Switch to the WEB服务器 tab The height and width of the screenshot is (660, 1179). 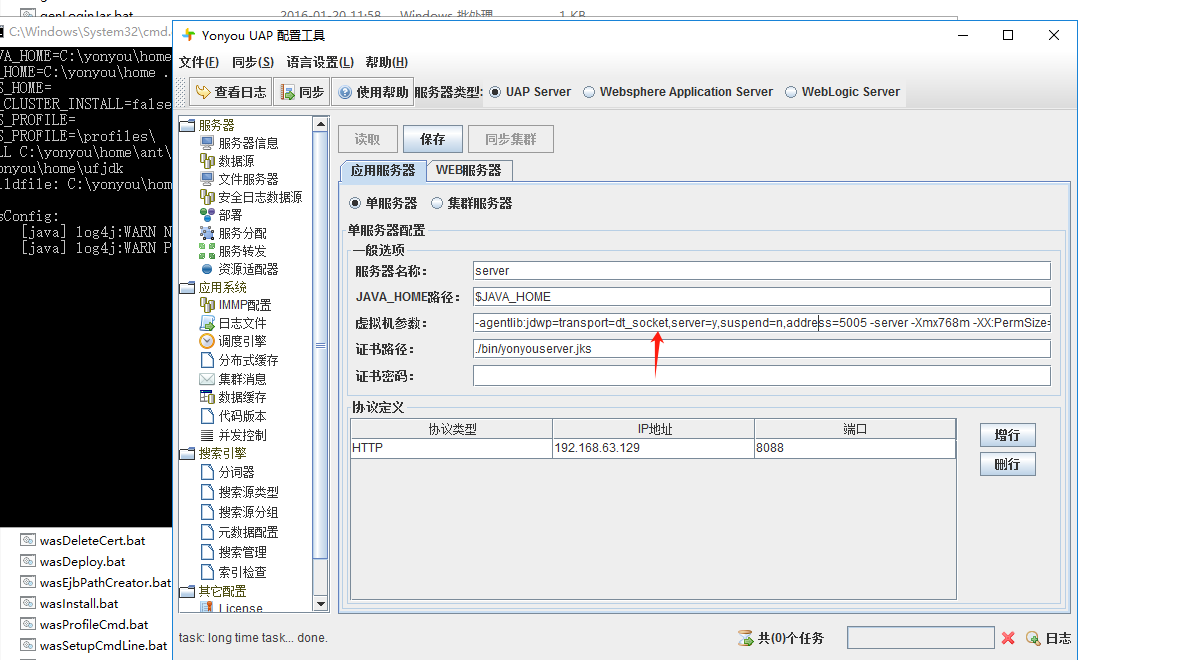tap(469, 171)
